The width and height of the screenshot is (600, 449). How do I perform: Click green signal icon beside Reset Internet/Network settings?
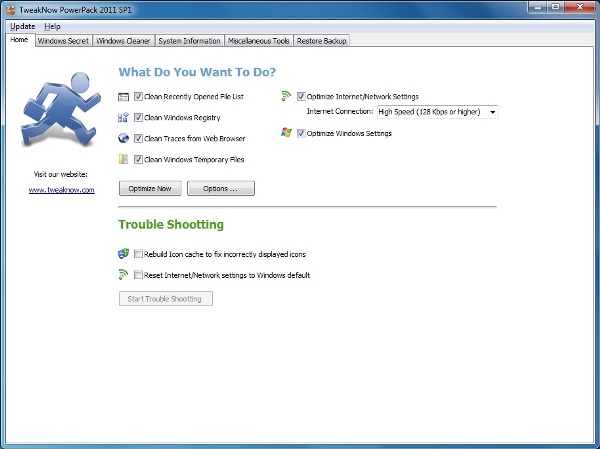click(123, 274)
